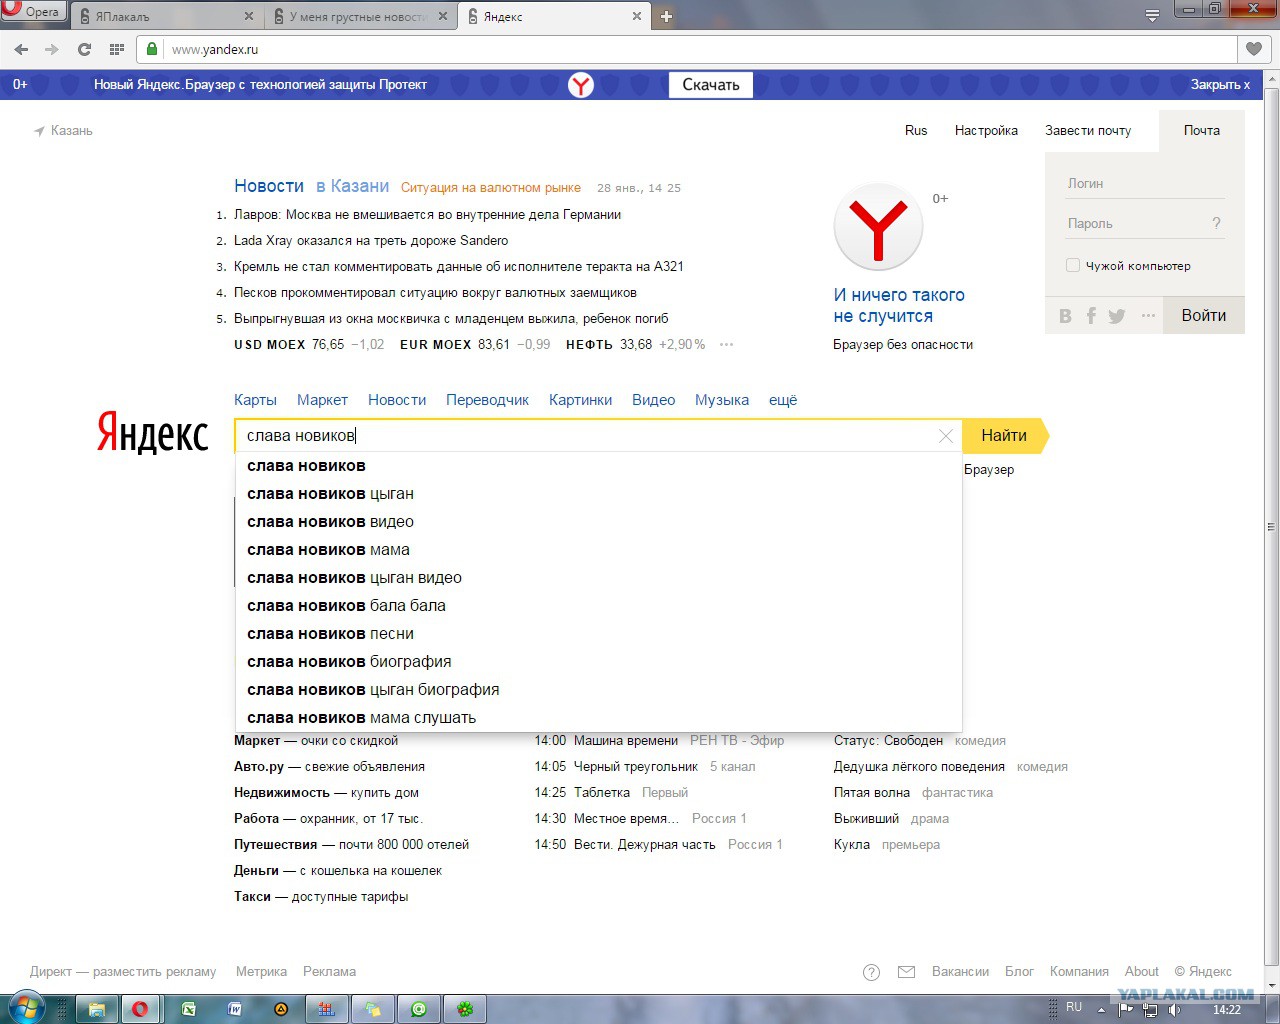Add page to bookmarks with heart icon

[x=1254, y=49]
